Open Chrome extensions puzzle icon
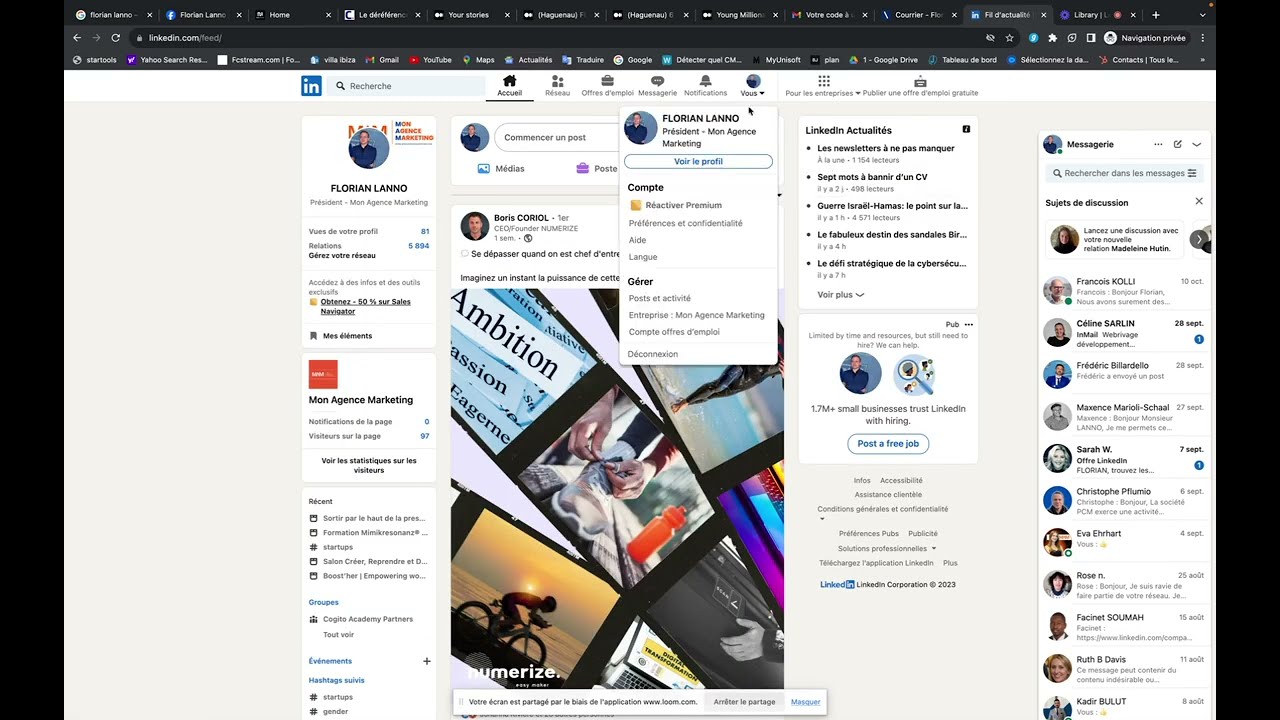Viewport: 1280px width, 720px height. tap(1052, 37)
